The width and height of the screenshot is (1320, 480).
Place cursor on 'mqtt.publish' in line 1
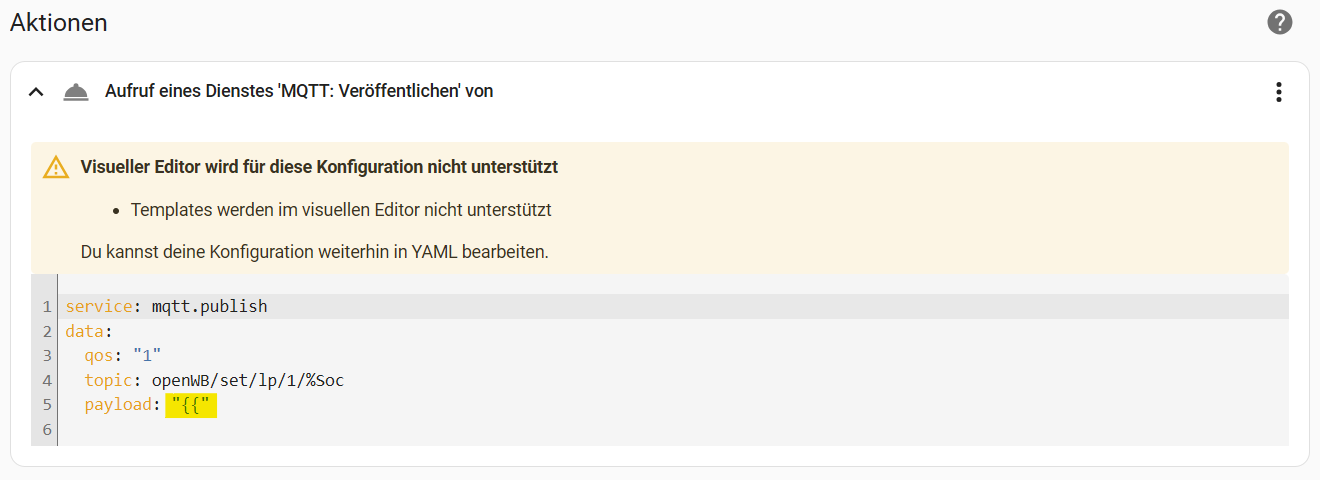(209, 307)
